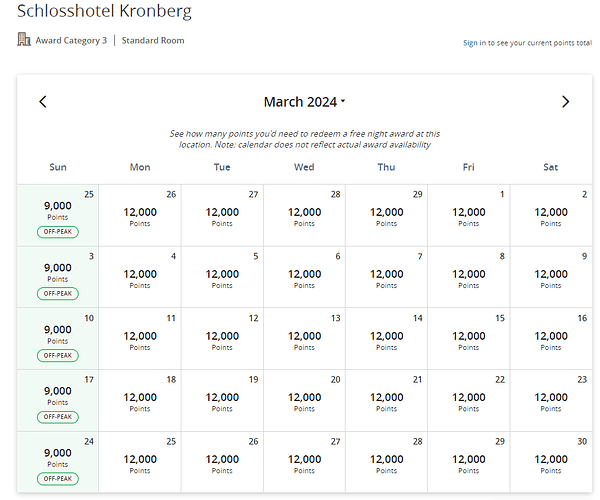Select Thursday March 28 date cell
Image resolution: width=600 pixels, height=500 pixels.
[x=386, y=462]
